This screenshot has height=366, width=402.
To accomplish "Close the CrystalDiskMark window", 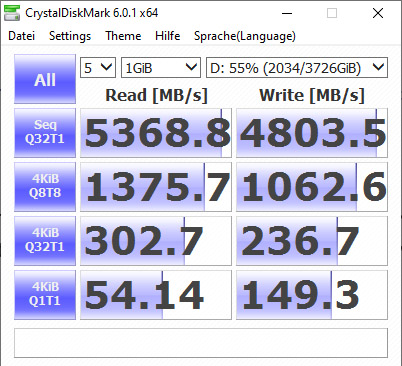I will pos(378,13).
